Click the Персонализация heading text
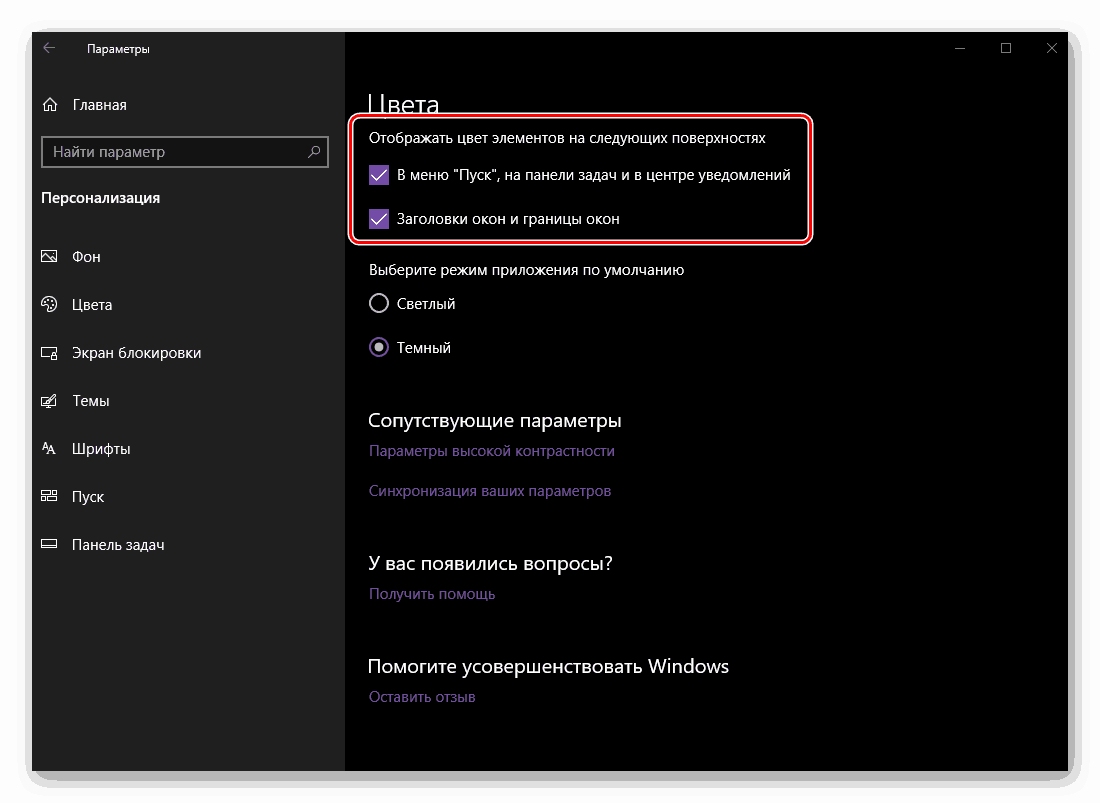The height and width of the screenshot is (803, 1100). pyautogui.click(x=100, y=198)
